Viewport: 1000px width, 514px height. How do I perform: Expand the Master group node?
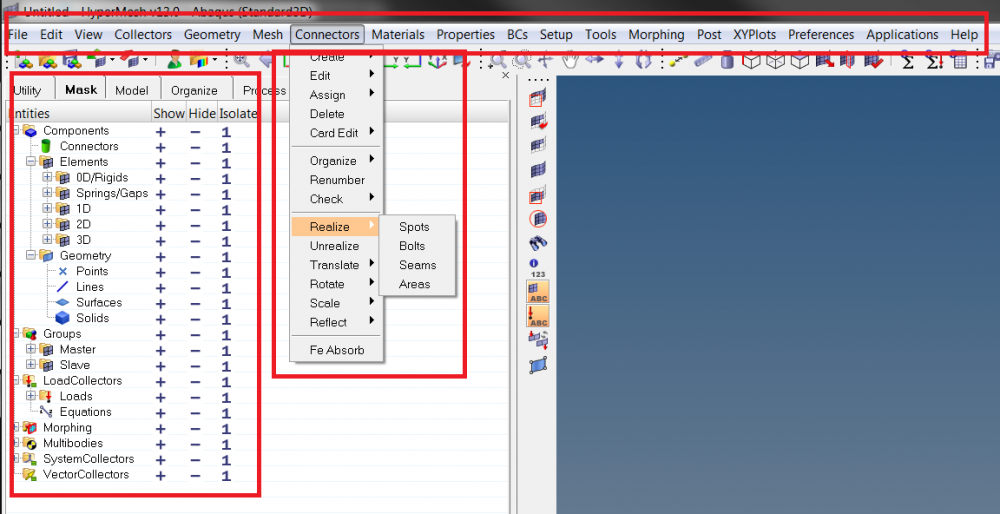point(31,349)
